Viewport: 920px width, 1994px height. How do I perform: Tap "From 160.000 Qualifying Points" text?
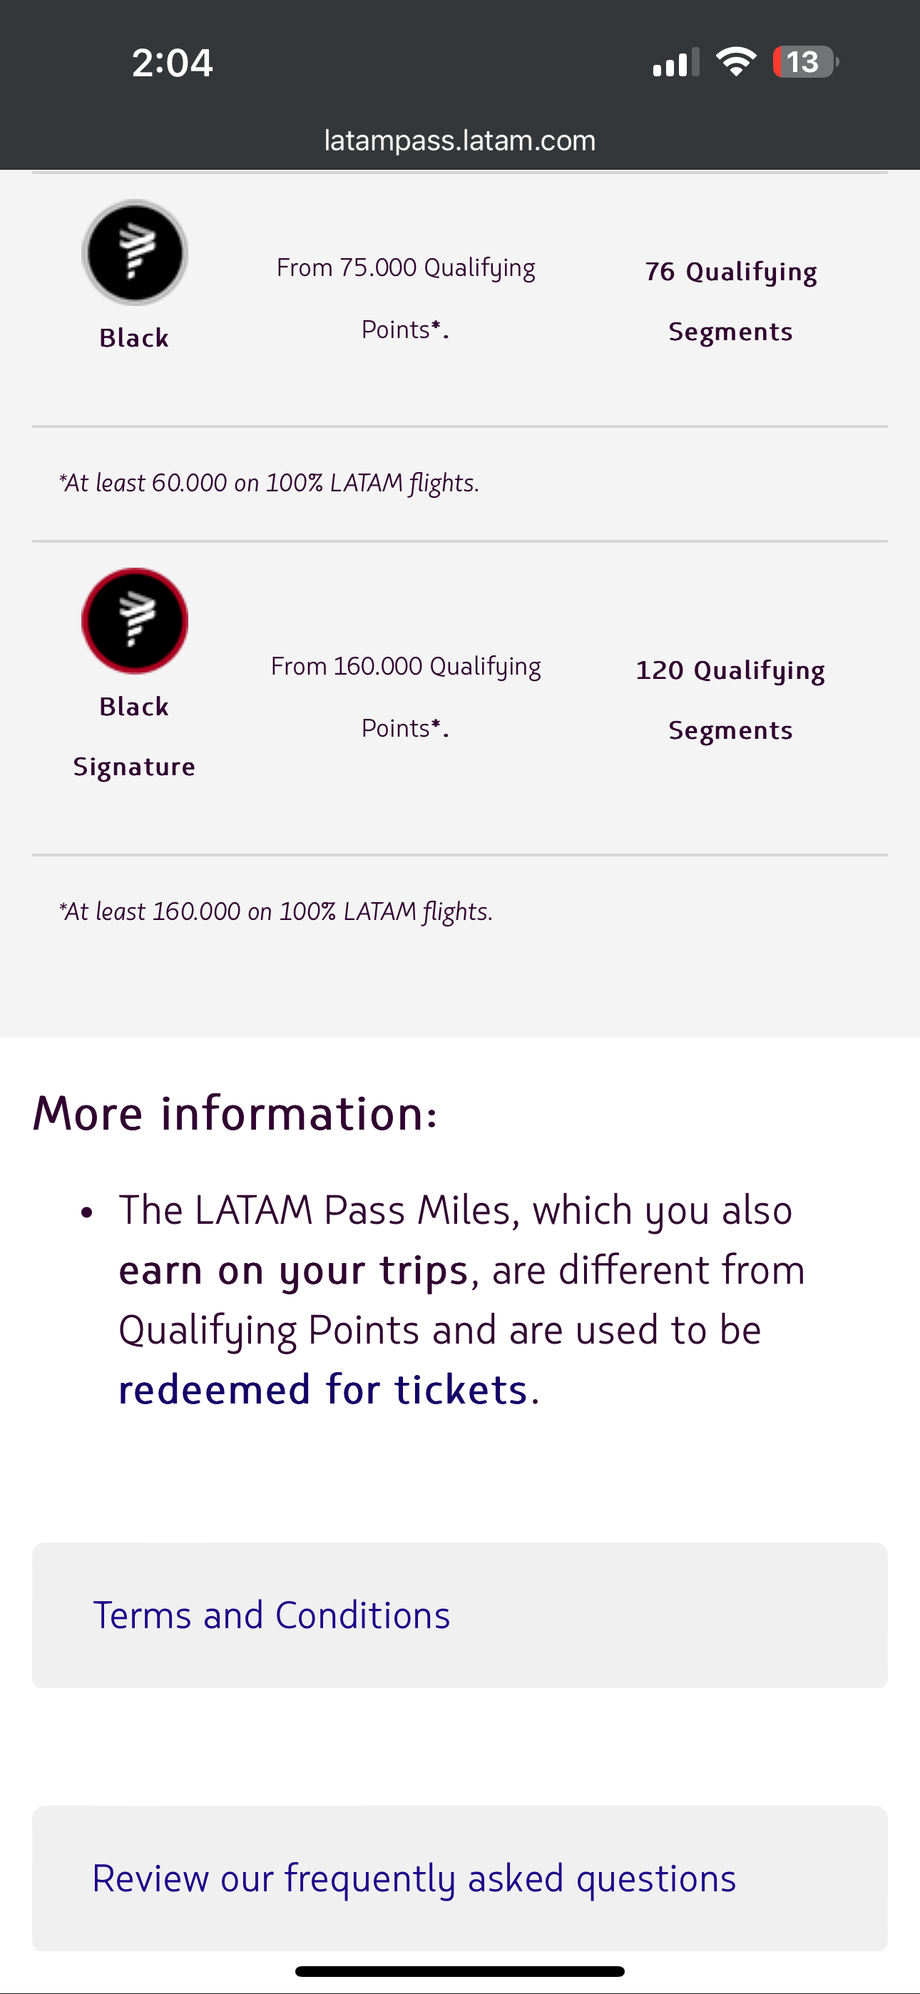406,697
